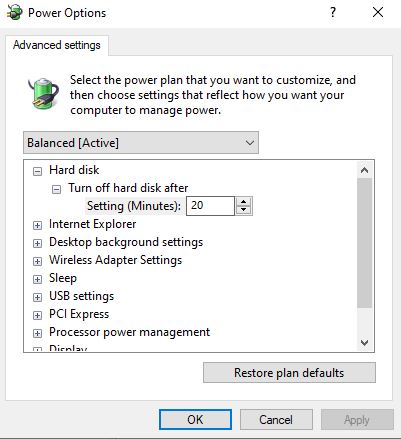The height and width of the screenshot is (439, 401).
Task: Select the Advanced settings tab
Action: (57, 45)
